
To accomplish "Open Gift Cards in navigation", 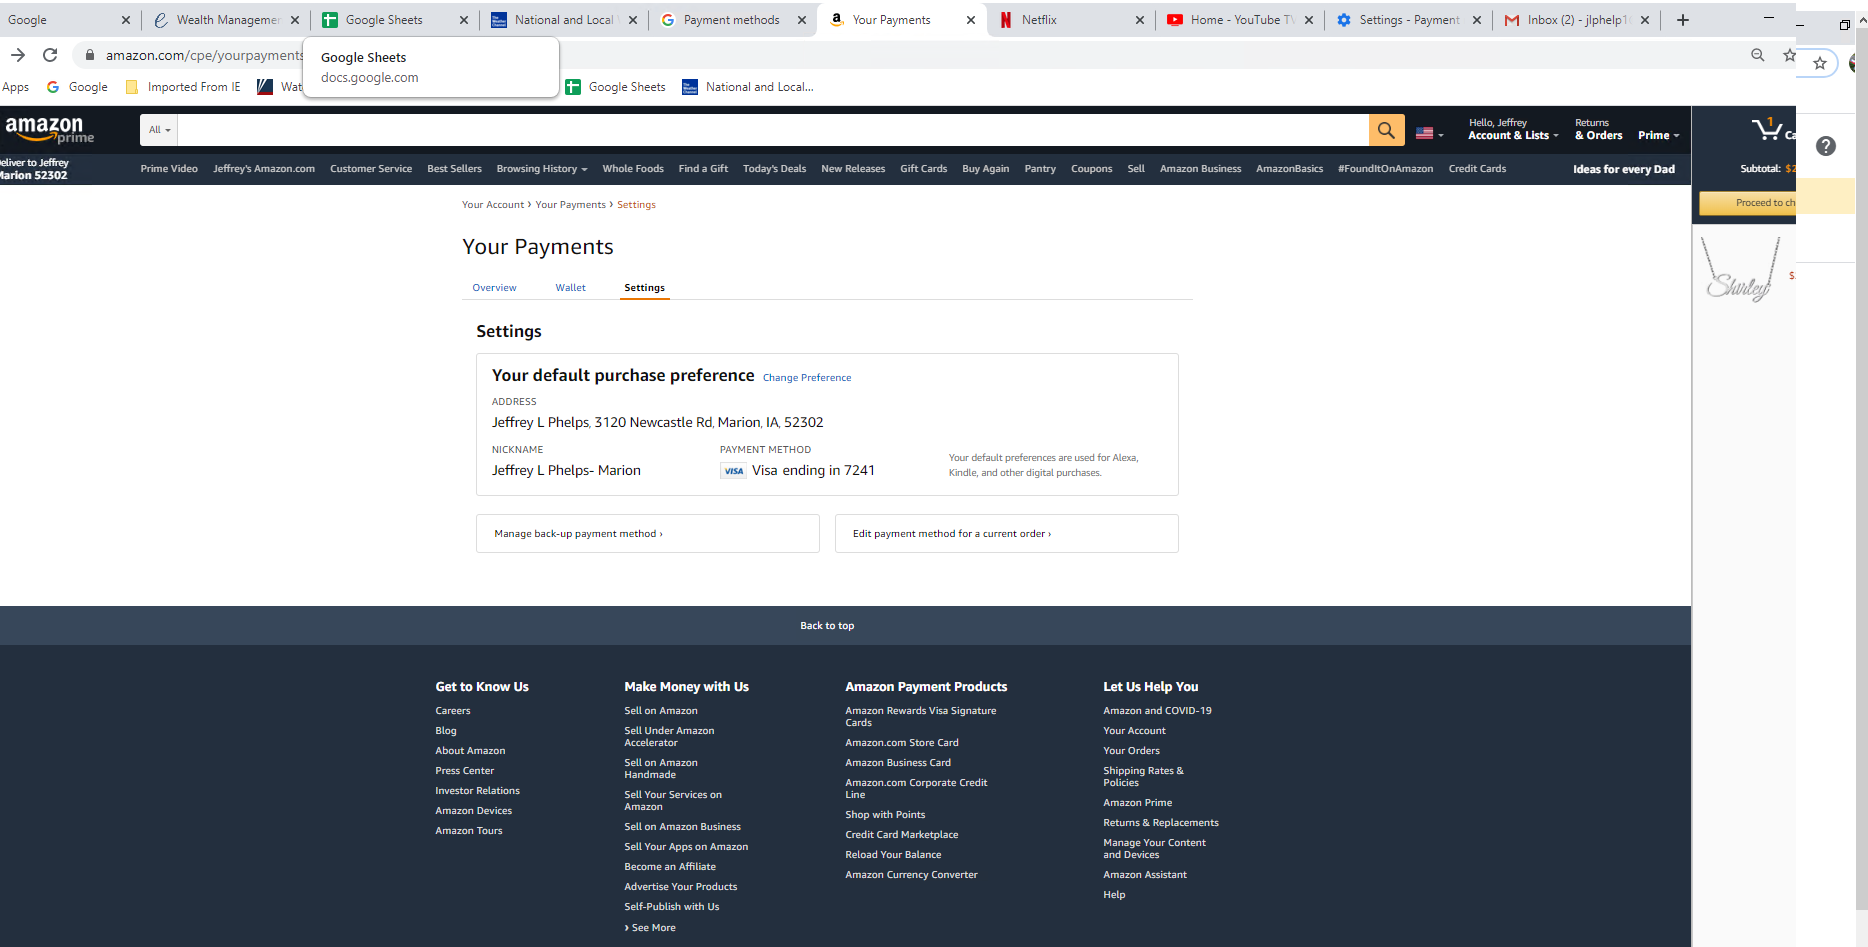I will 923,169.
